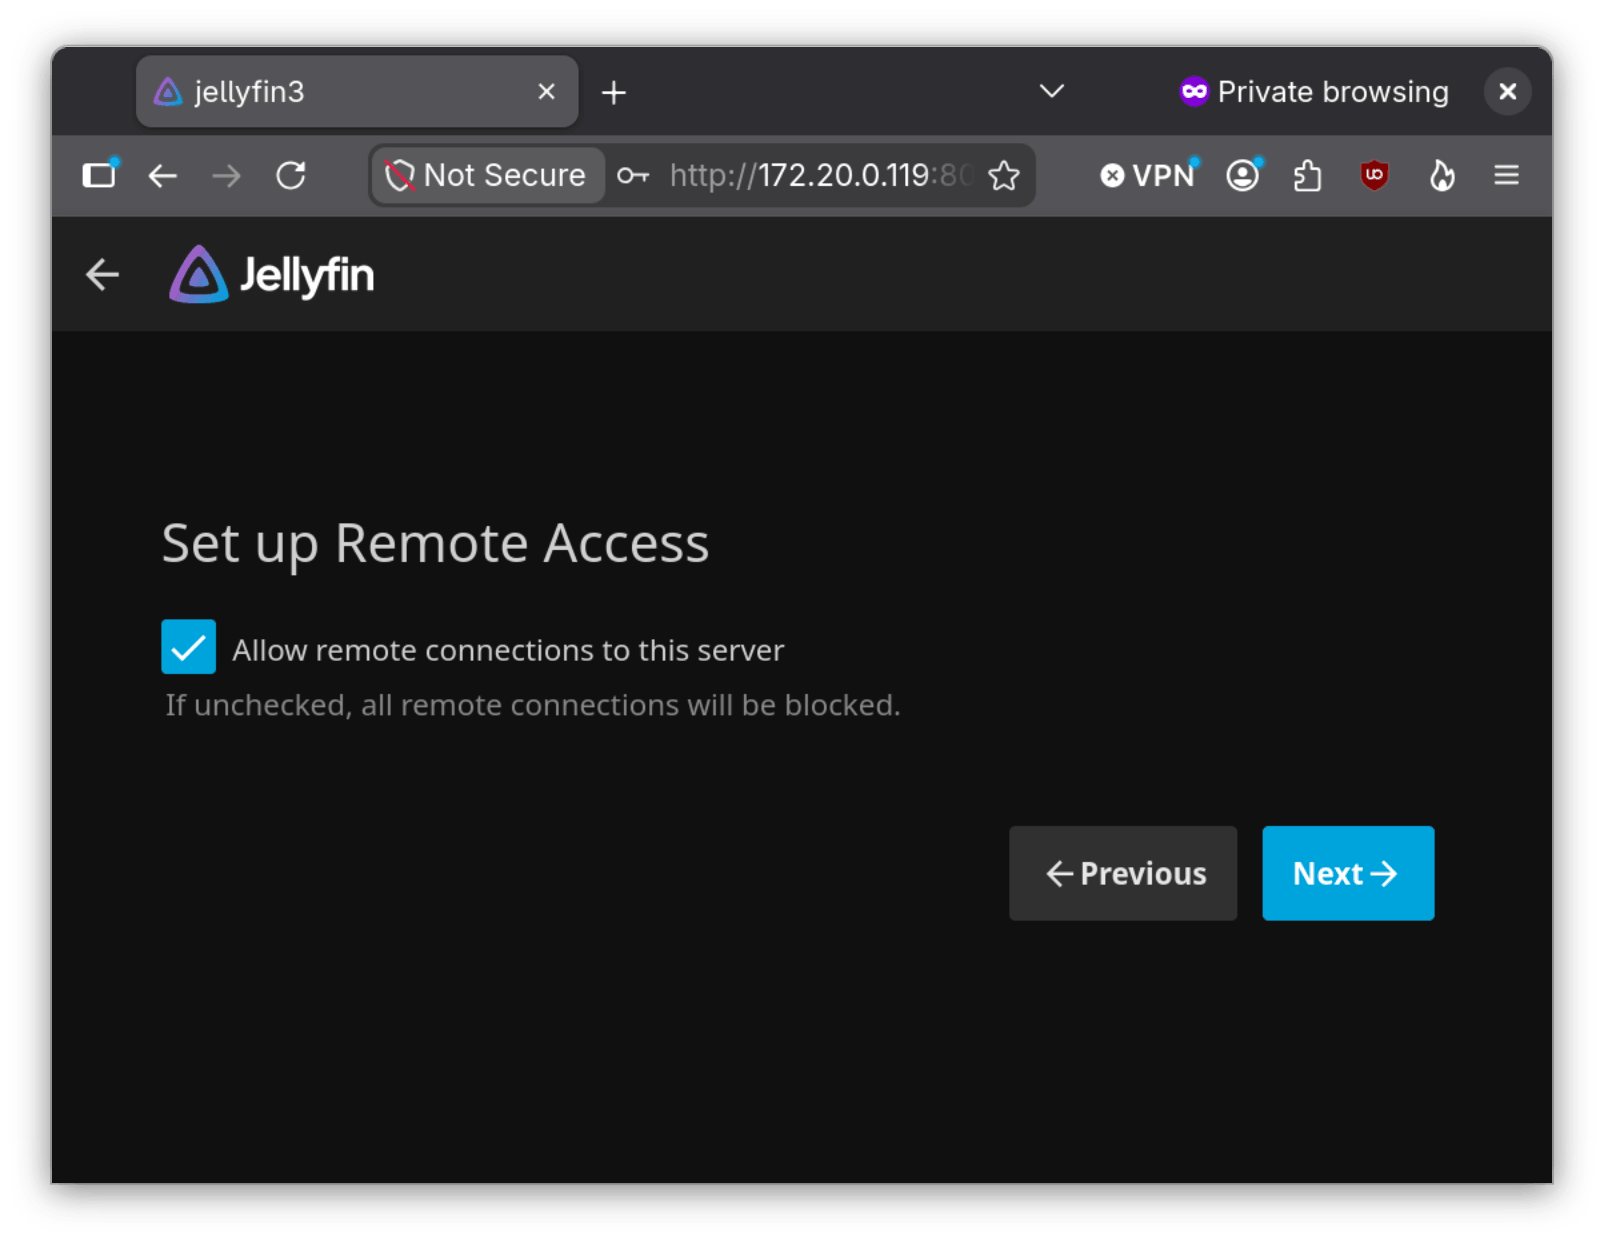Reload the current page
The image size is (1604, 1240).
291,176
